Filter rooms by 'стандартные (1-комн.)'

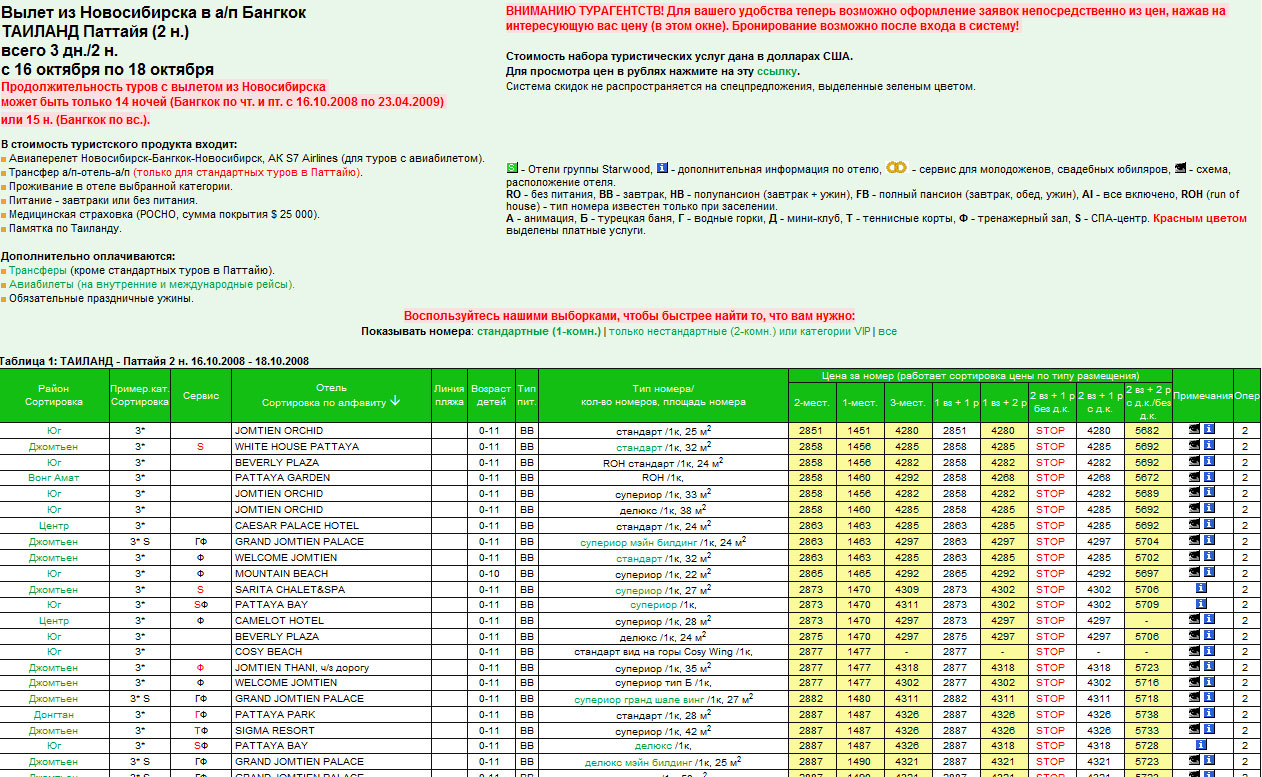click(539, 331)
